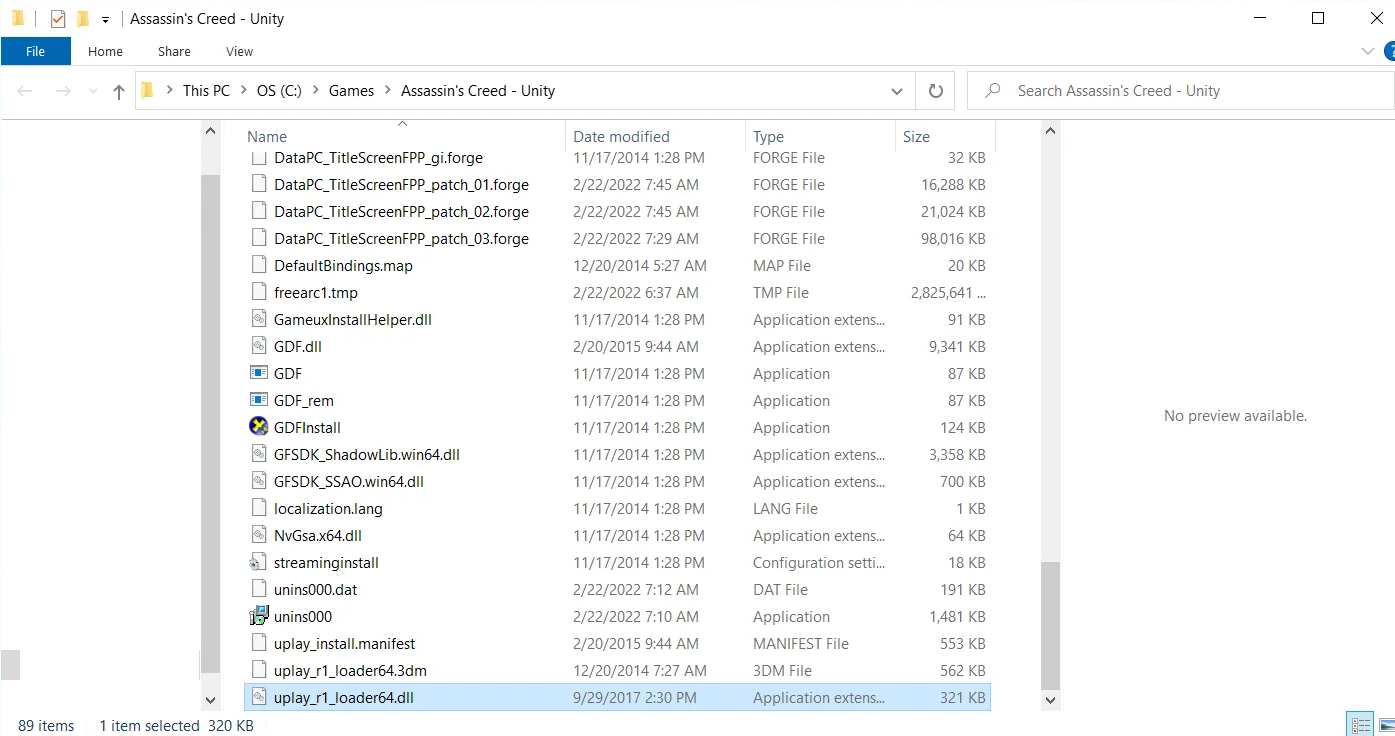Click the 2,825,641 size cell

948,293
